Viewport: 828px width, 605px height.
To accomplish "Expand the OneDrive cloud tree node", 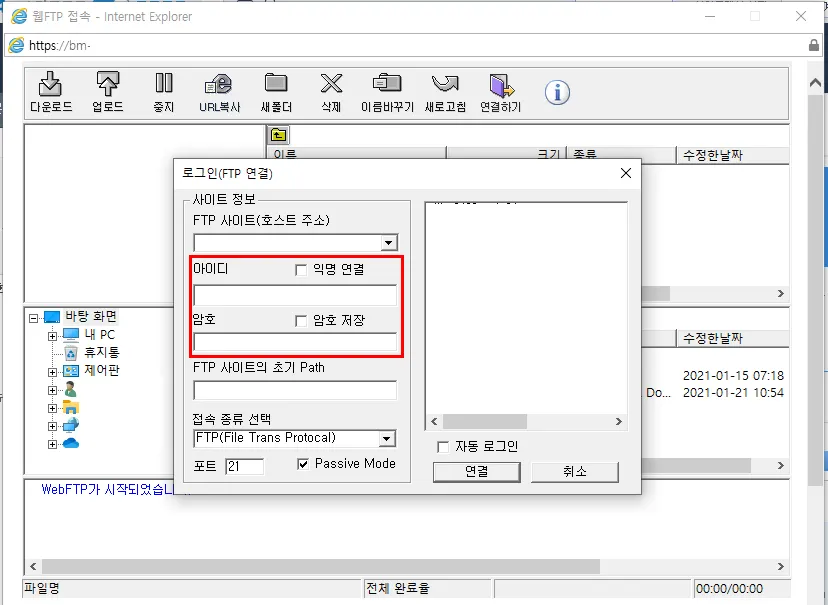I will click(x=52, y=444).
